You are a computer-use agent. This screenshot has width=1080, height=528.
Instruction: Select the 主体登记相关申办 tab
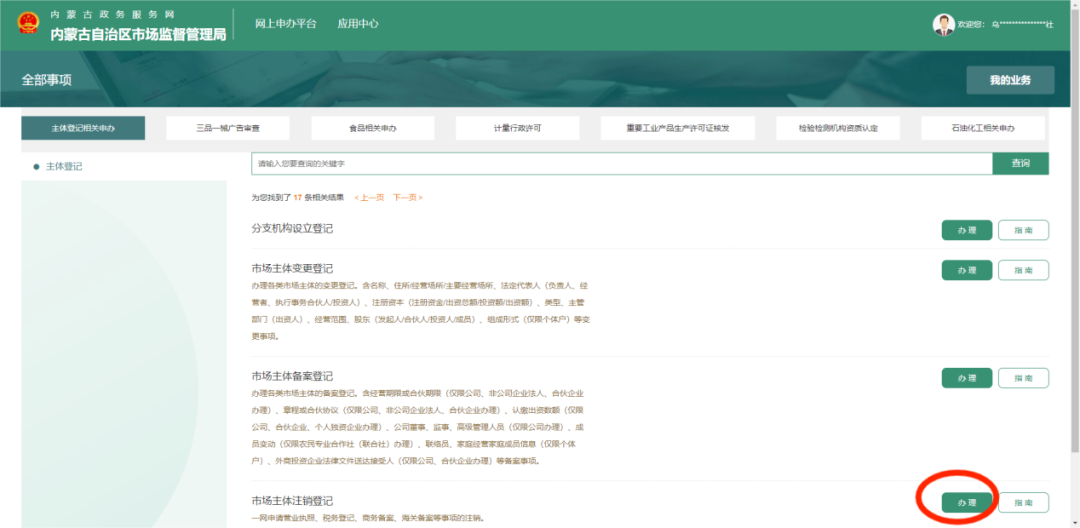pos(83,128)
